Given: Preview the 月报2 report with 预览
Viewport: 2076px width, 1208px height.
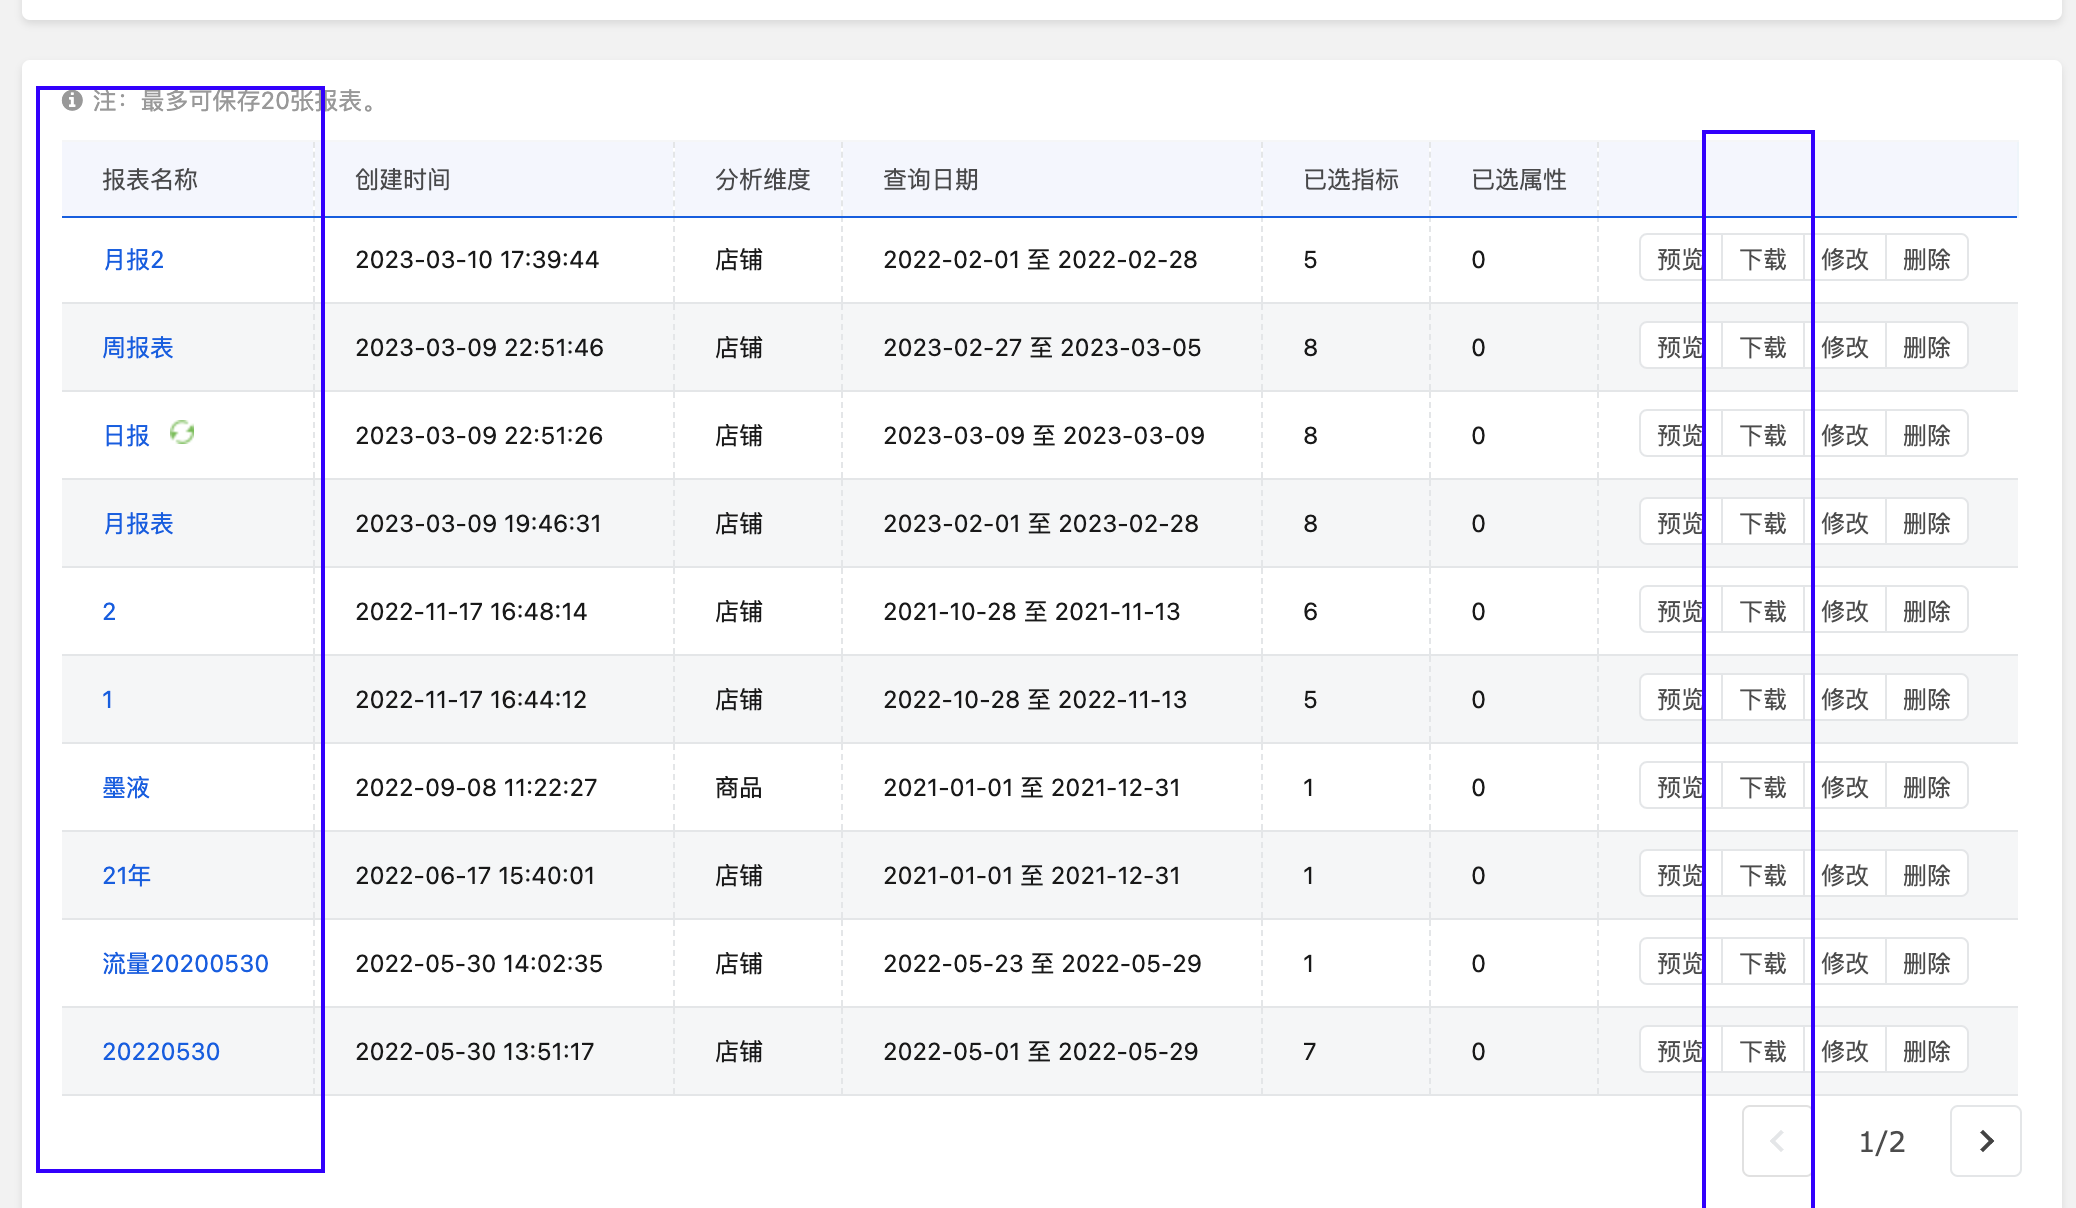Looking at the screenshot, I should [1681, 259].
